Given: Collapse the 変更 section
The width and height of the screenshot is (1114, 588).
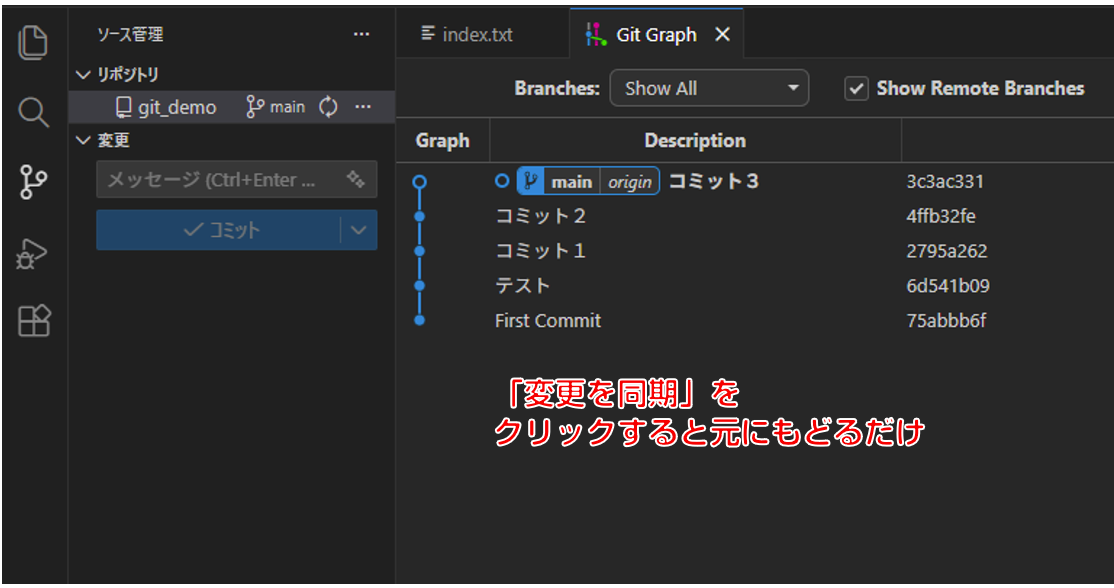Looking at the screenshot, I should (84, 141).
